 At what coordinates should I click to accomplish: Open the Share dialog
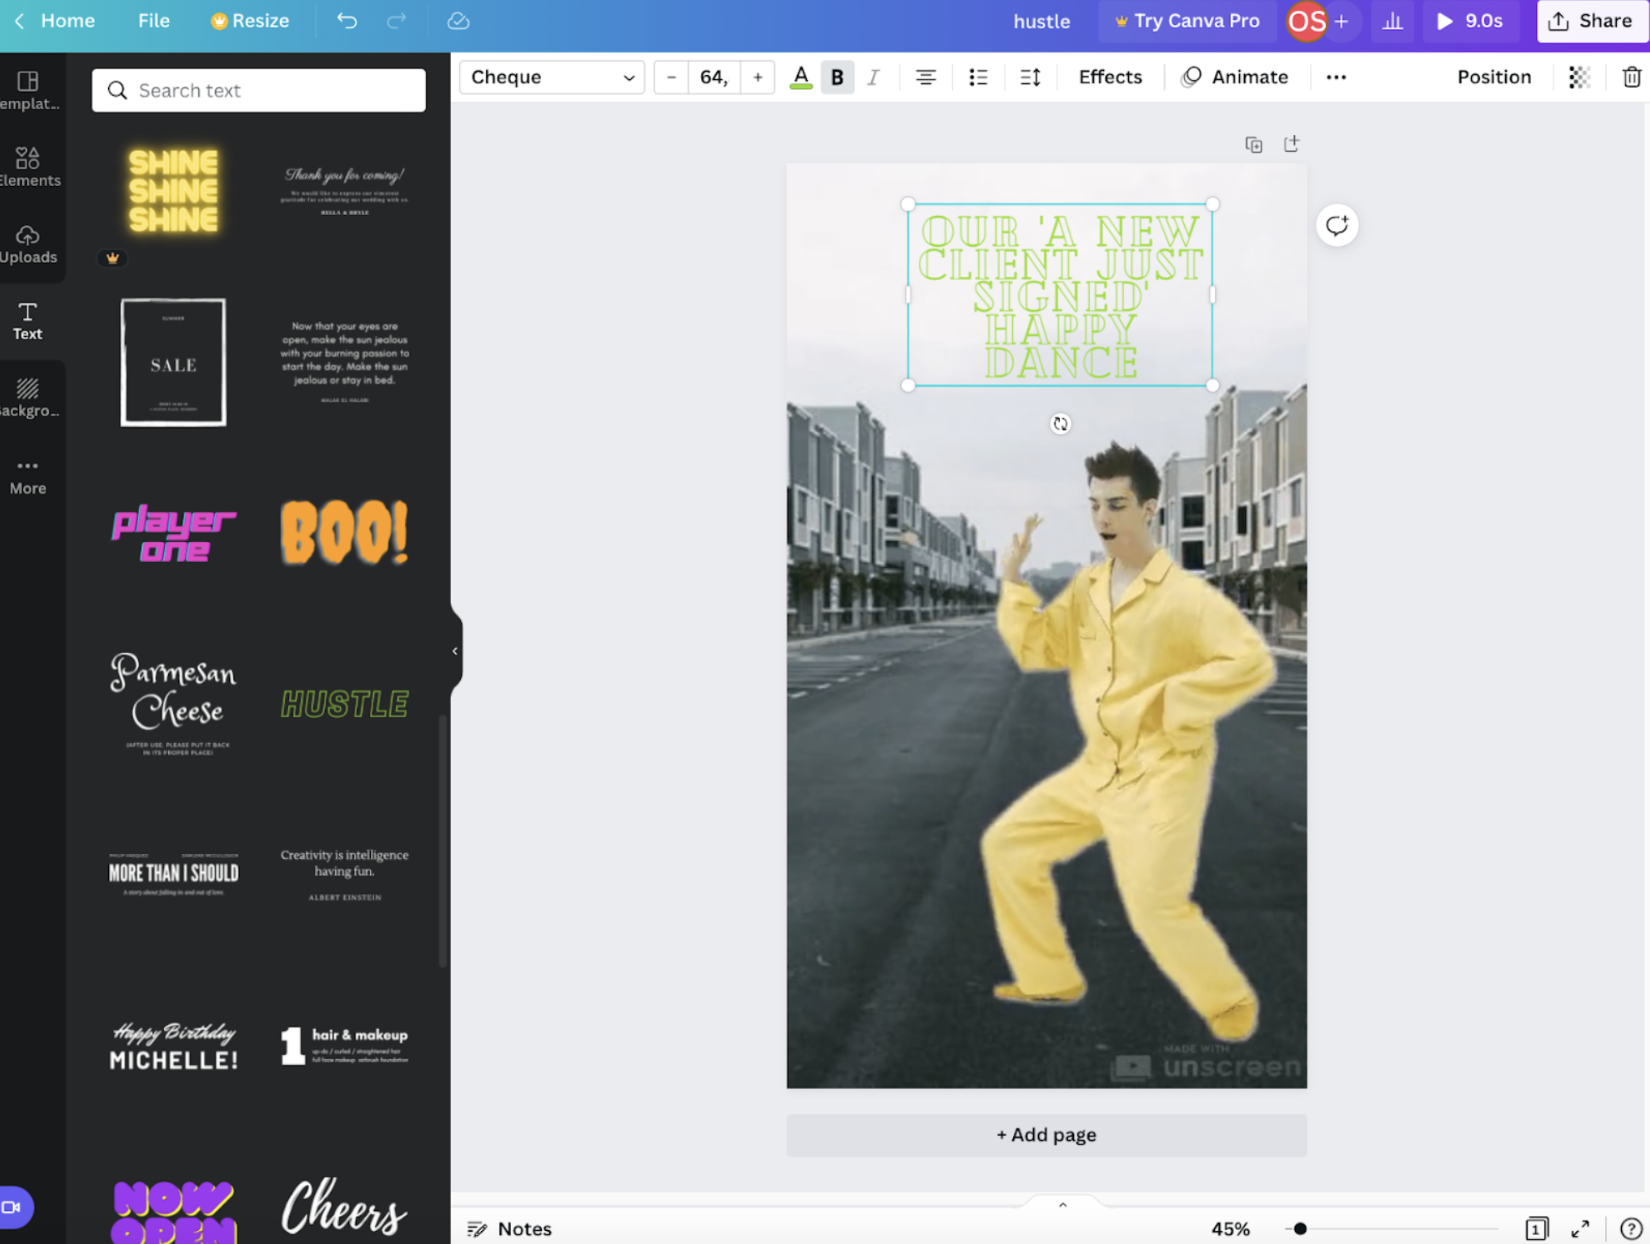tap(1590, 21)
